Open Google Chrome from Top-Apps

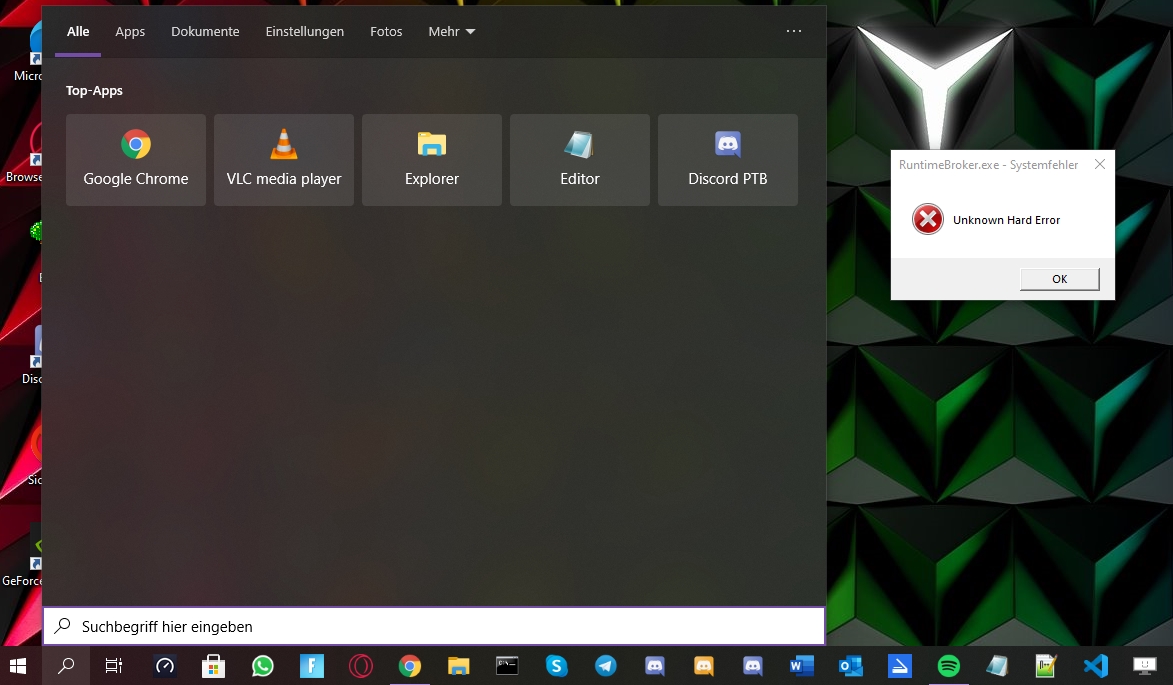135,160
